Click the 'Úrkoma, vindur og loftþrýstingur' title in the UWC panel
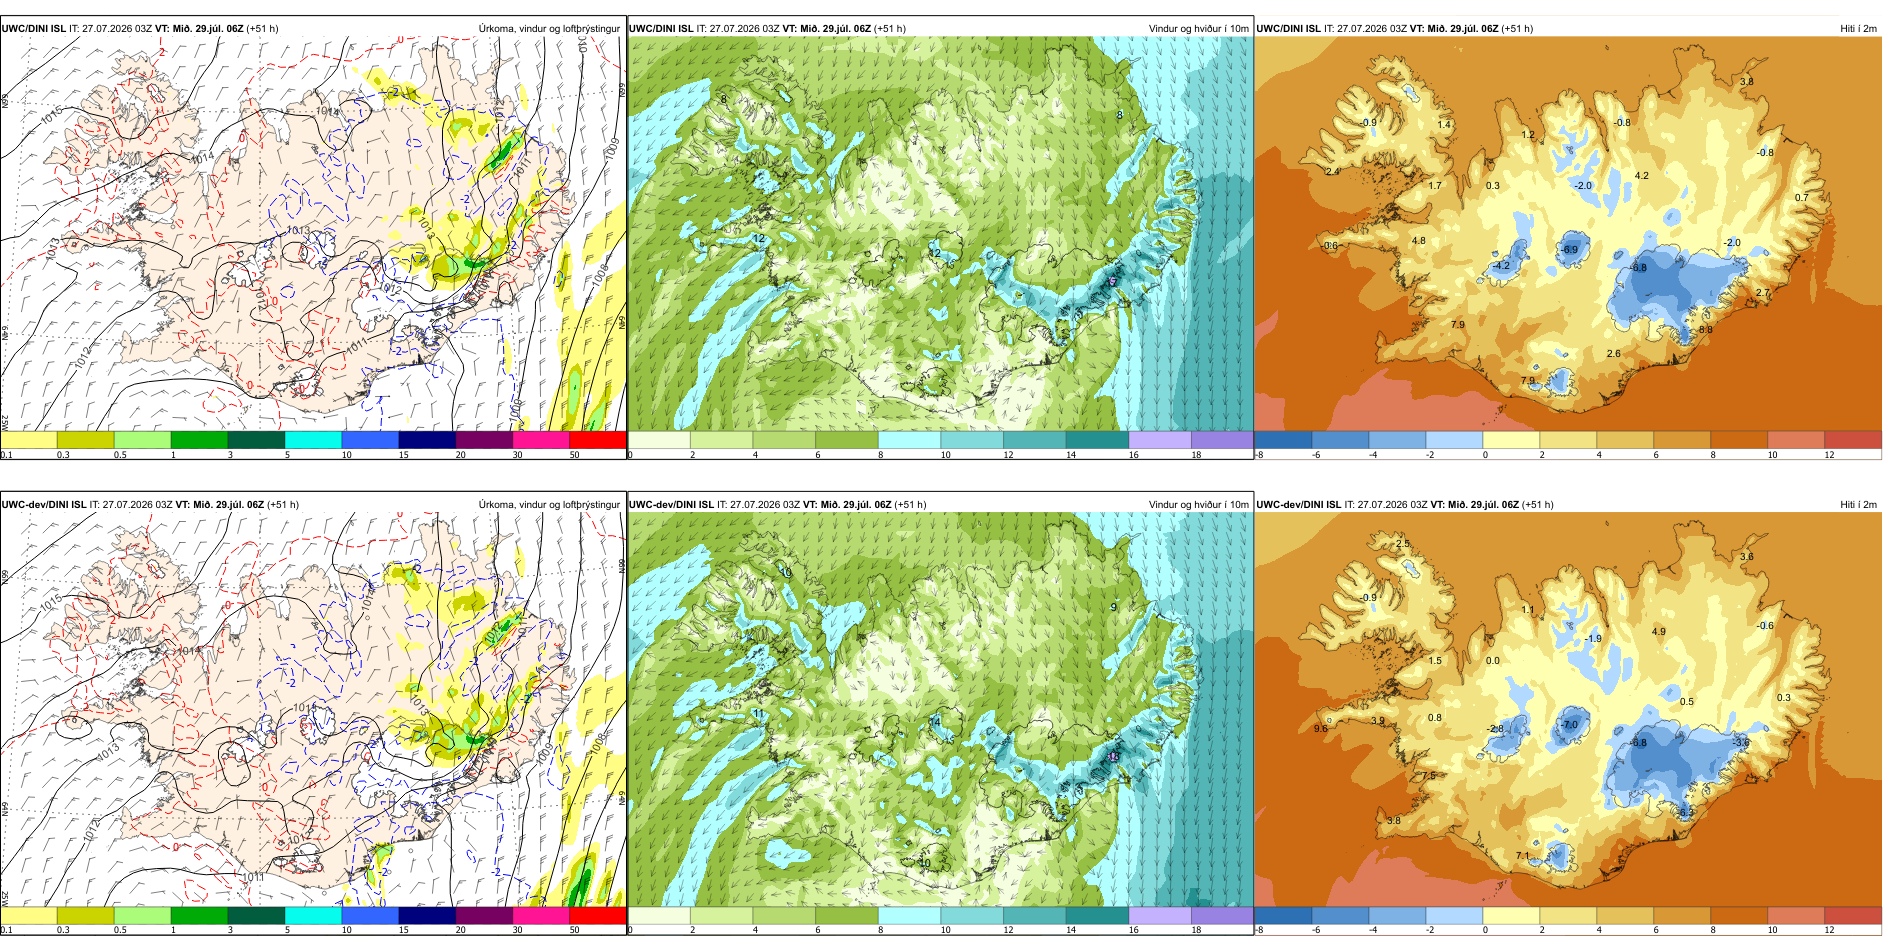Viewport: 1900px width, 950px height. [x=549, y=29]
